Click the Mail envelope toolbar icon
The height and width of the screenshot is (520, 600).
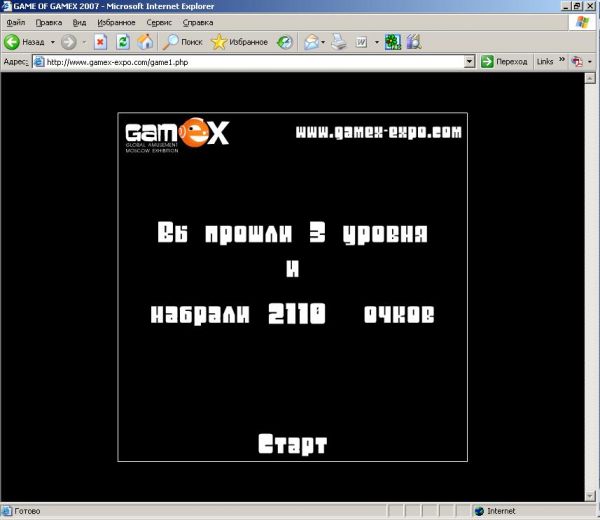pyautogui.click(x=311, y=42)
